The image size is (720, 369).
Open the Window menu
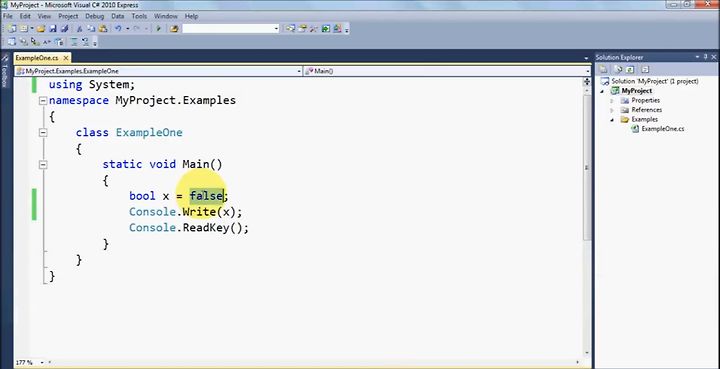pos(166,16)
